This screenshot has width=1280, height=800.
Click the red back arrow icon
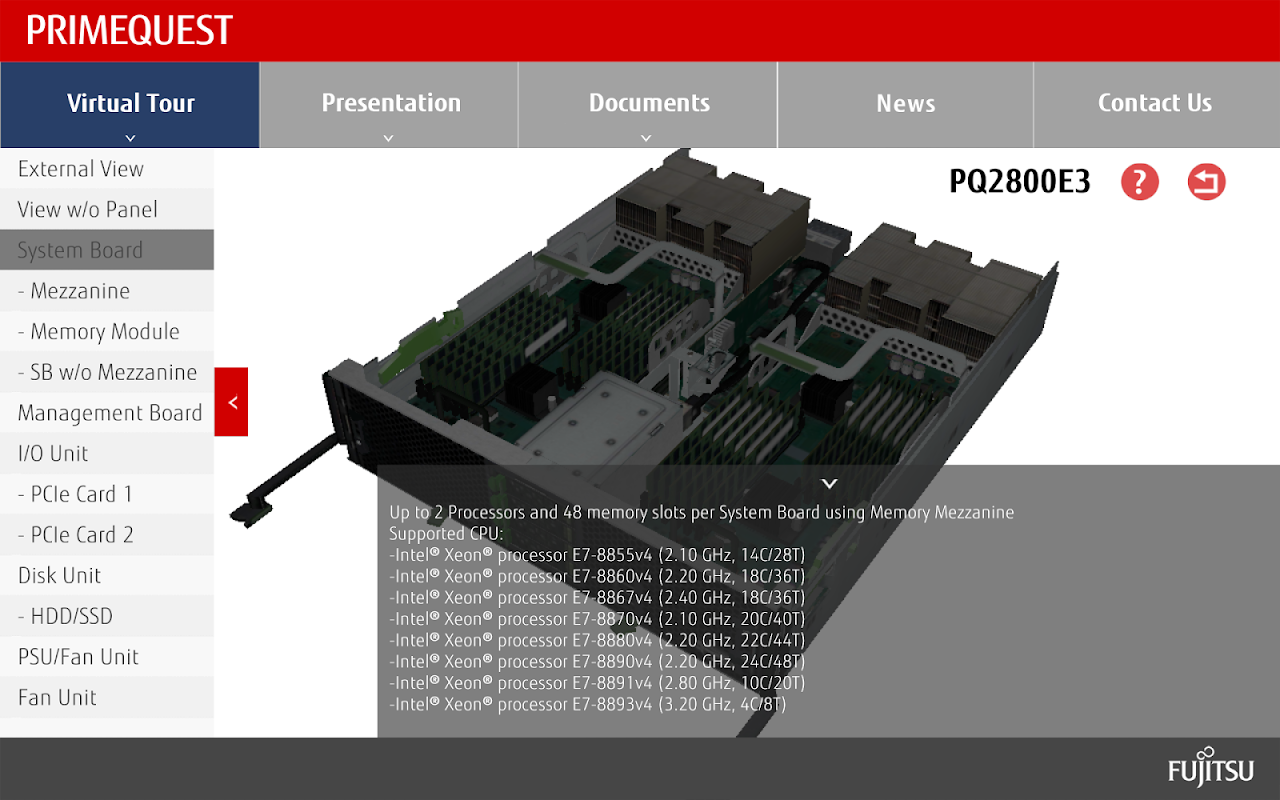1206,182
